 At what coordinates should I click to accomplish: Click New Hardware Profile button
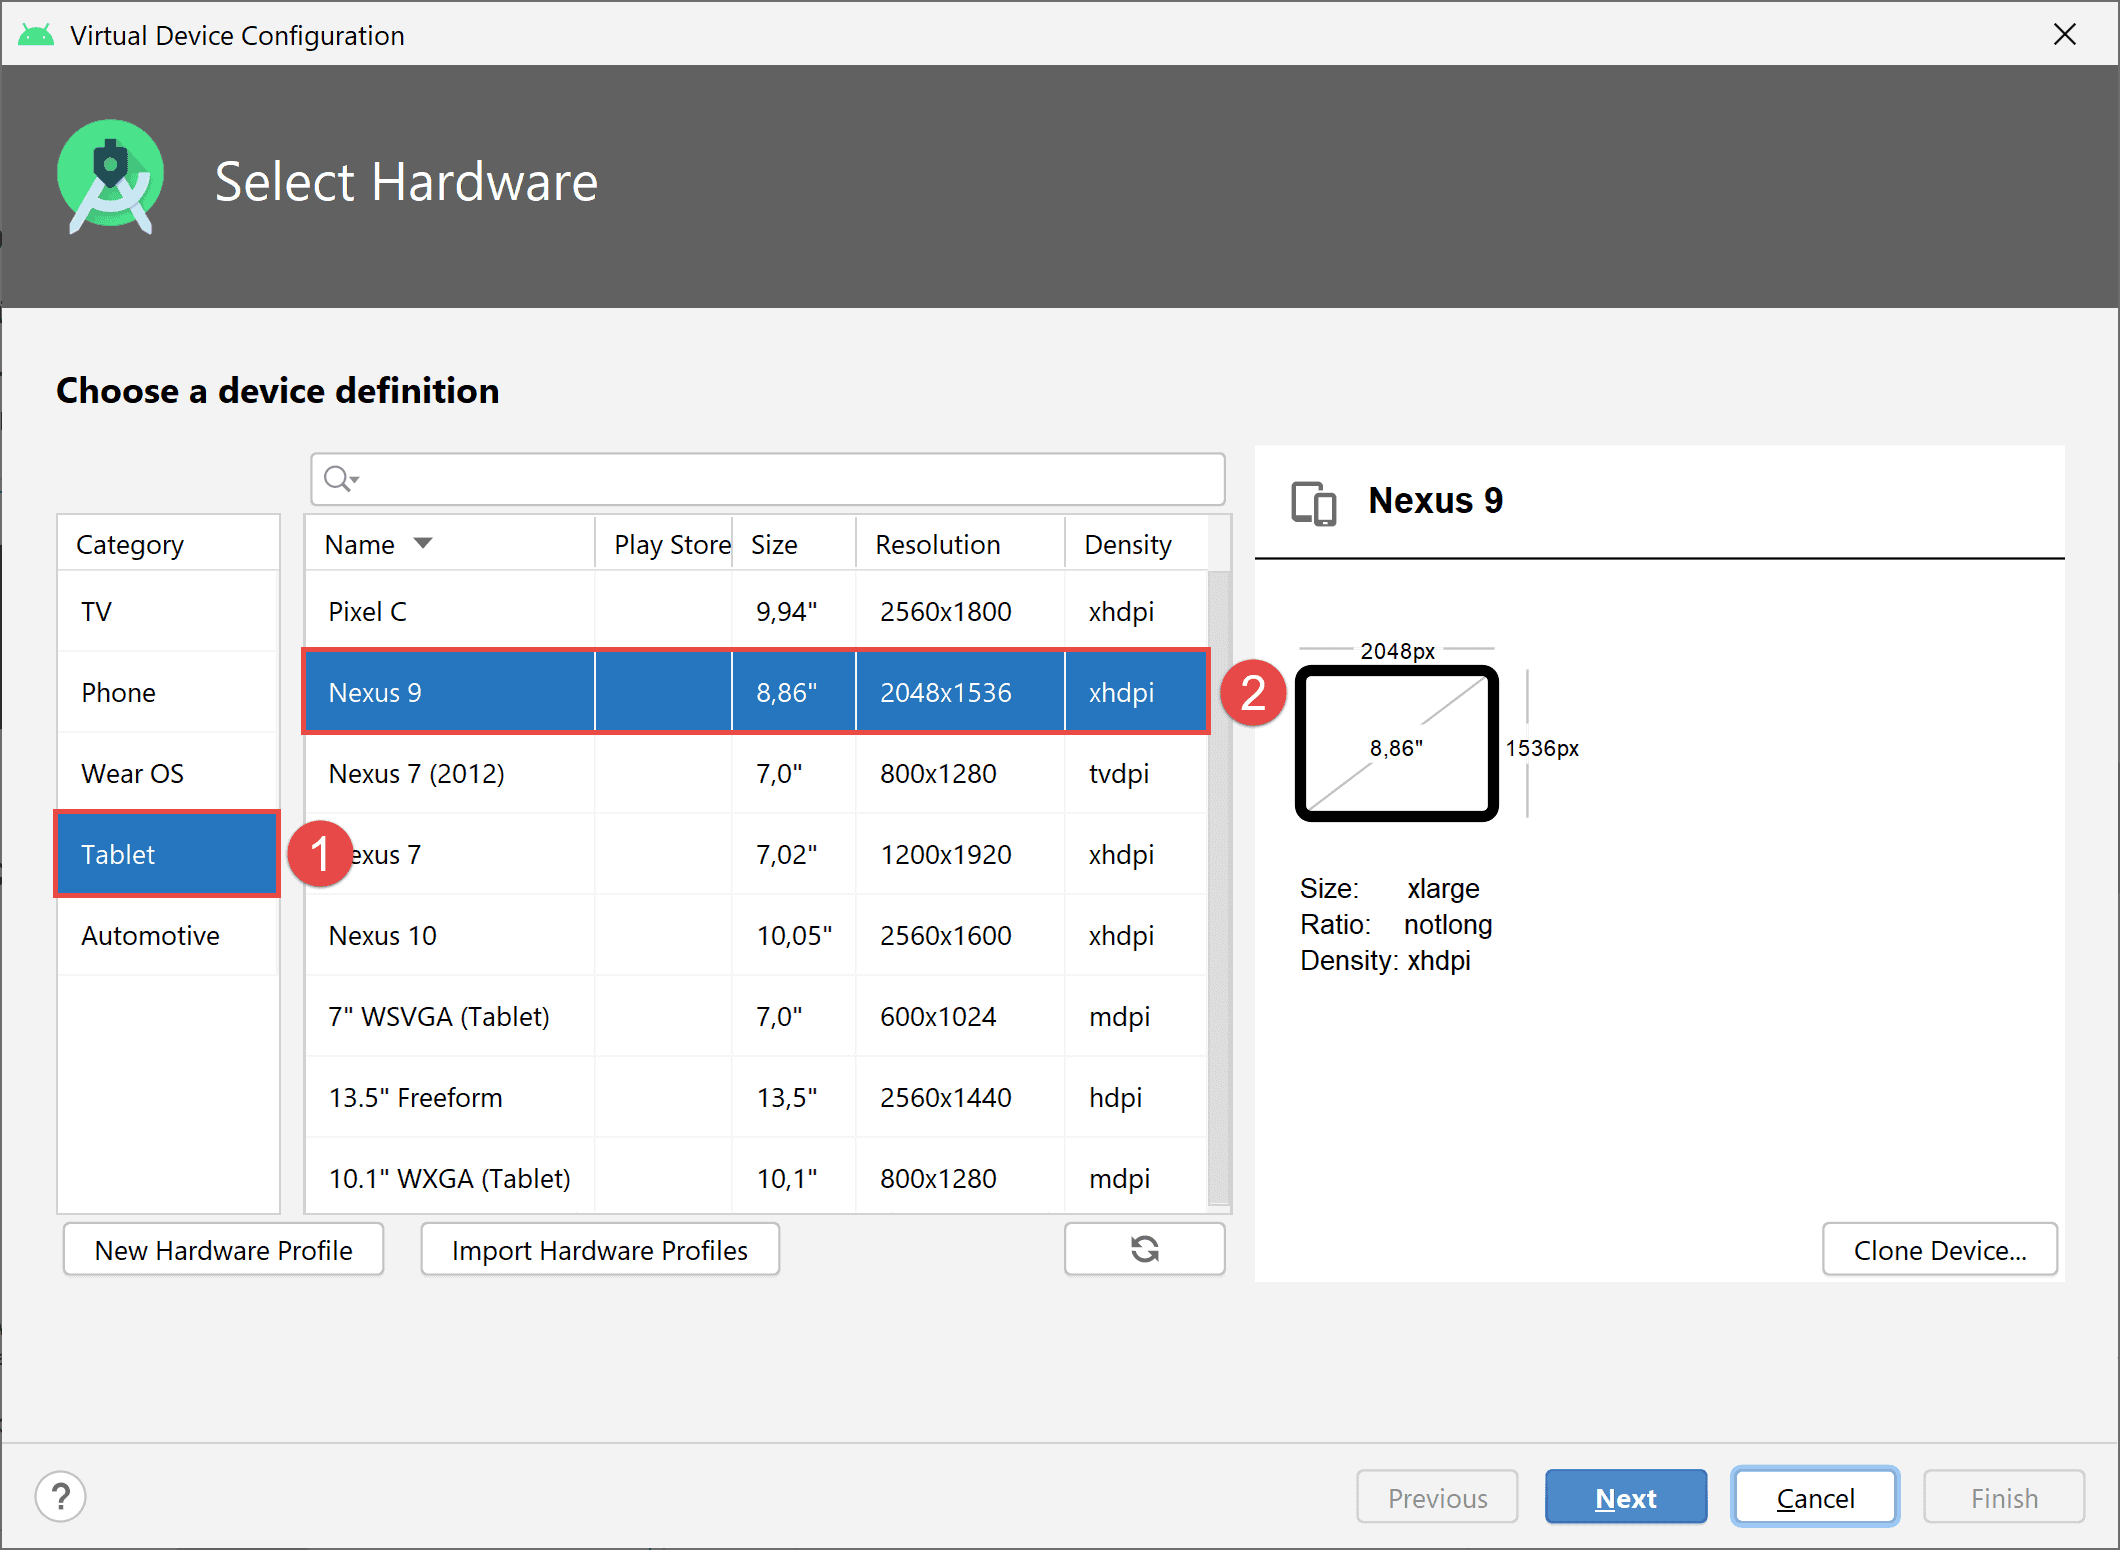pos(223,1249)
